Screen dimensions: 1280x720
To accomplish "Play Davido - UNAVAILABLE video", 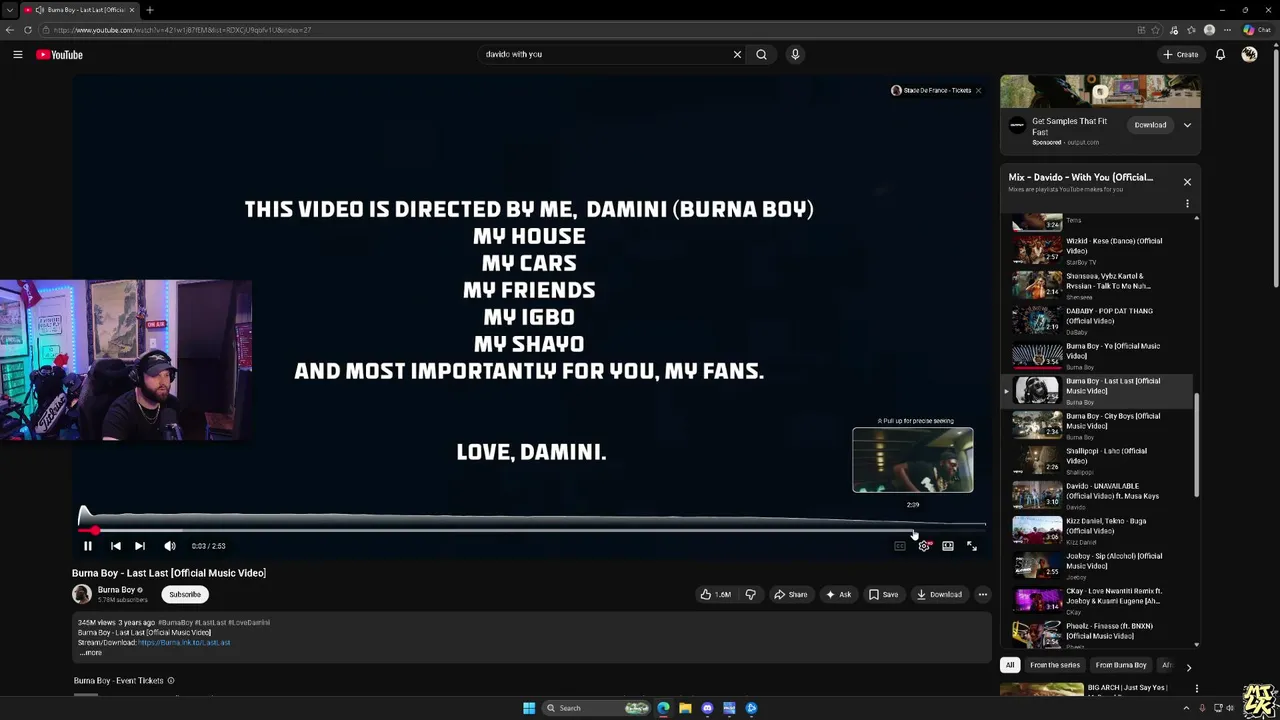I will 1097,495.
